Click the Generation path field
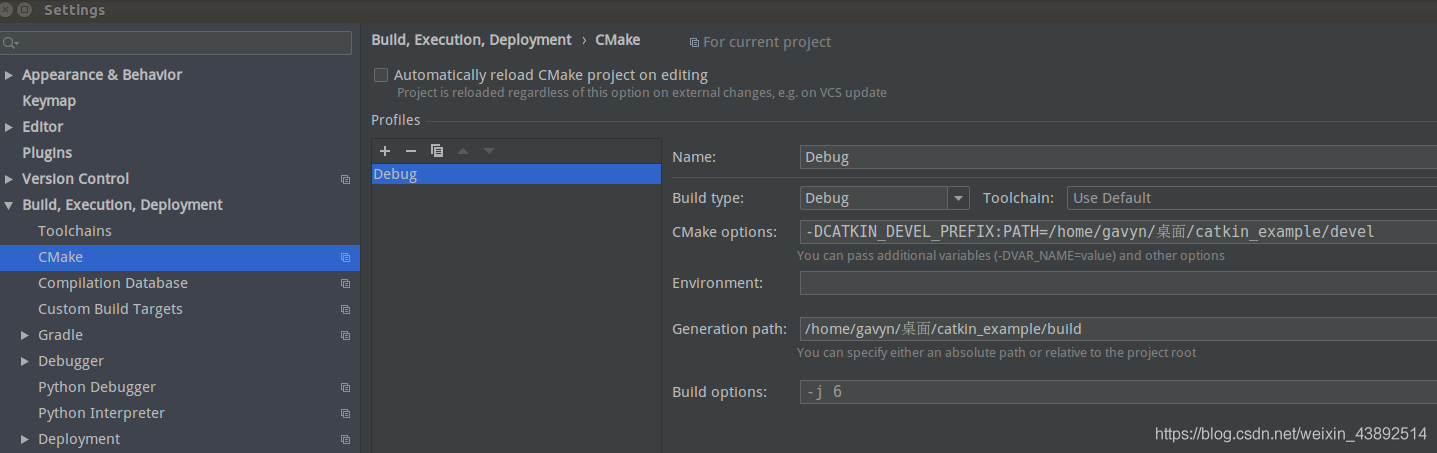 point(1115,329)
